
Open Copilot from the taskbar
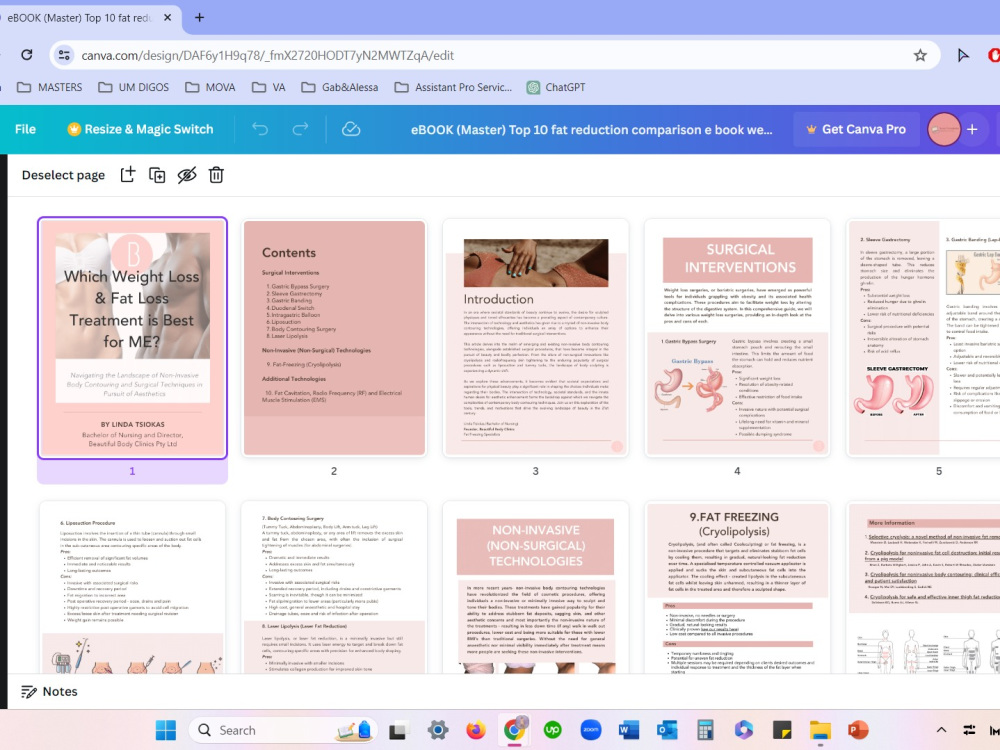tap(744, 730)
